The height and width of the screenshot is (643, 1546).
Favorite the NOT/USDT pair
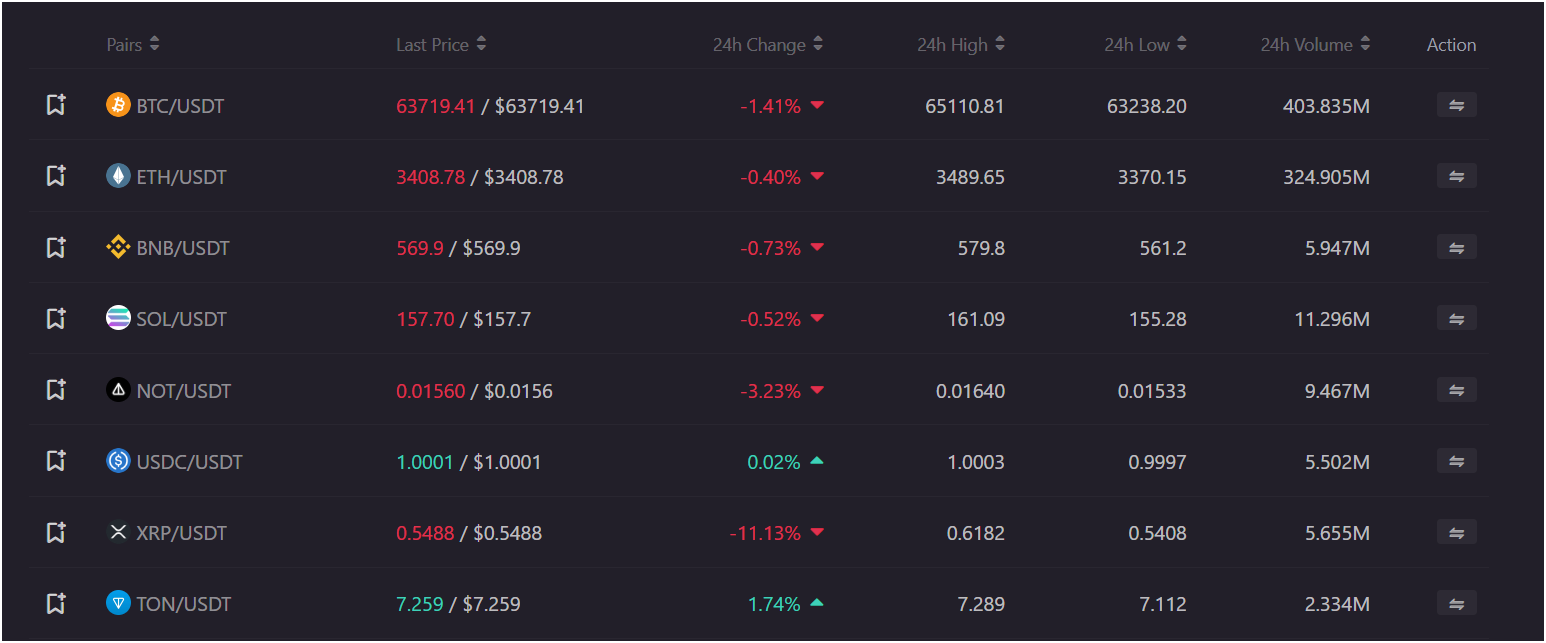pyautogui.click(x=56, y=390)
